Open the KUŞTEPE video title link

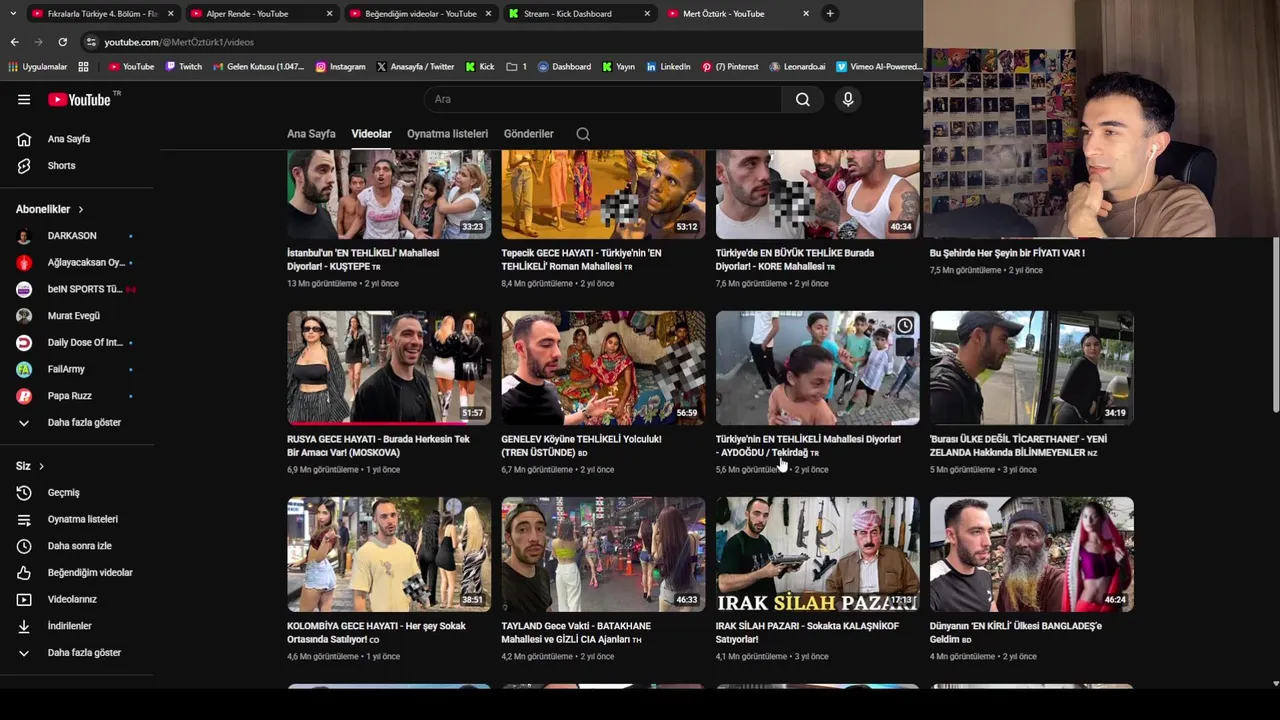pyautogui.click(x=363, y=260)
